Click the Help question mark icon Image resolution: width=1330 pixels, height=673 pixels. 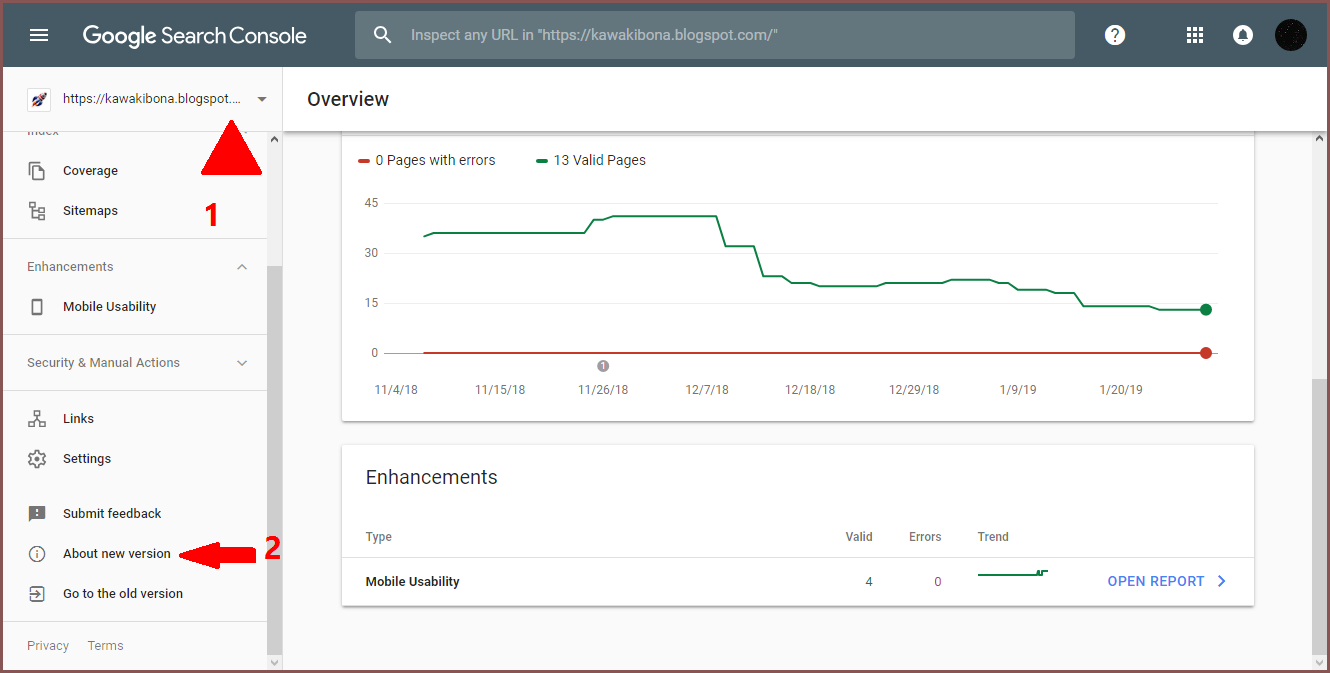coord(1115,35)
